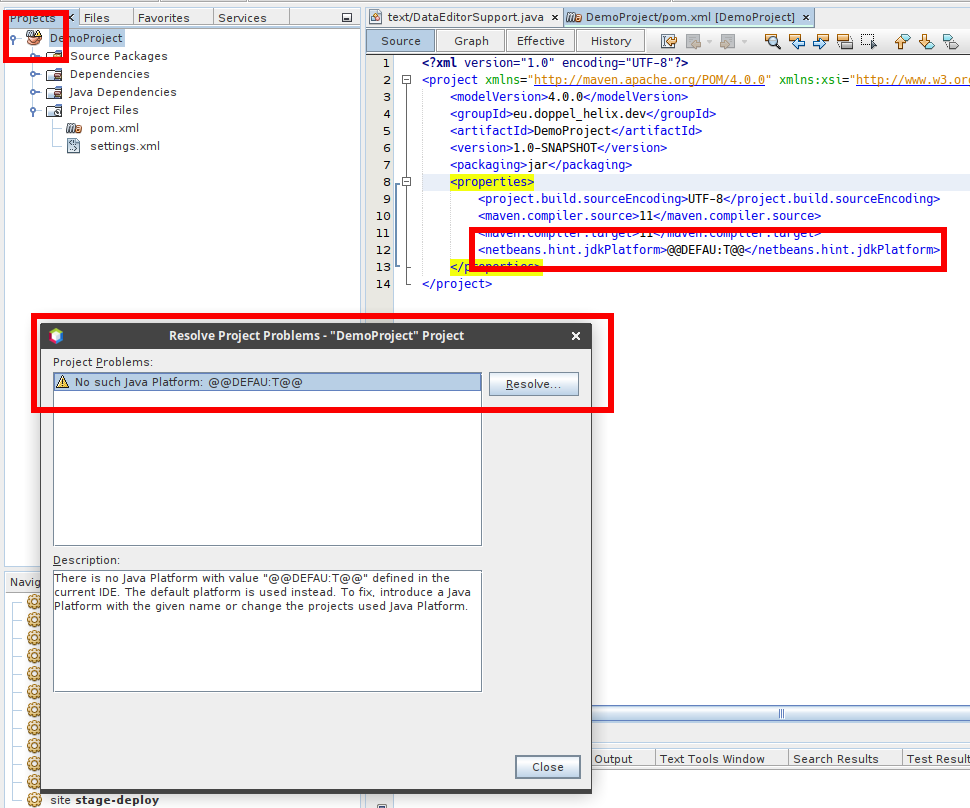Open the History view of pom.xml
970x808 pixels.
[x=611, y=41]
